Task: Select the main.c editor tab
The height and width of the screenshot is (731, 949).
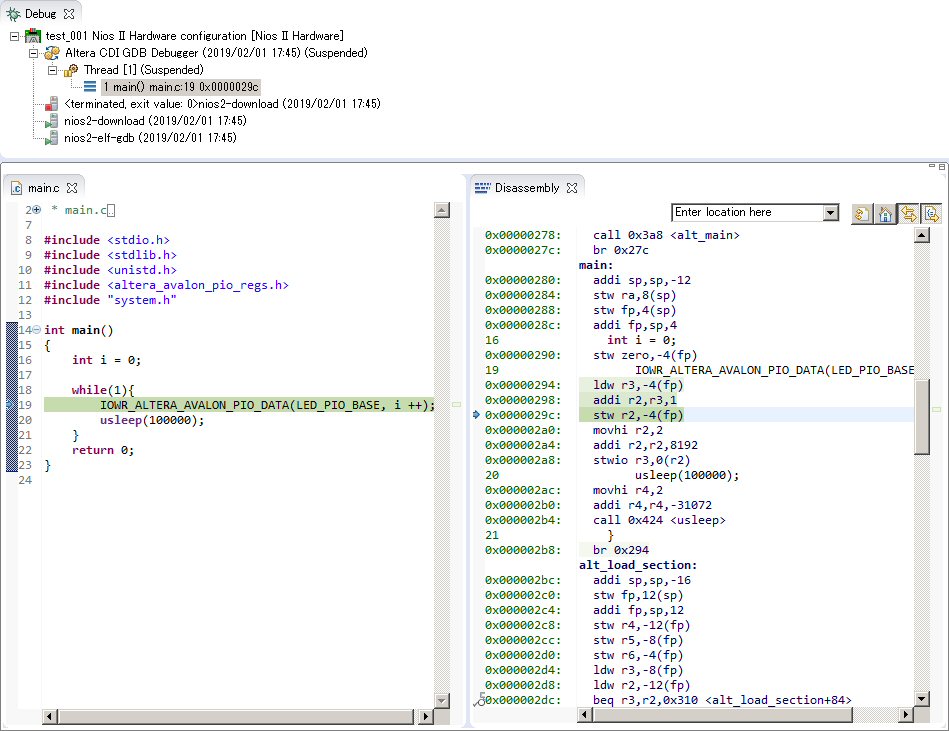Action: point(38,187)
